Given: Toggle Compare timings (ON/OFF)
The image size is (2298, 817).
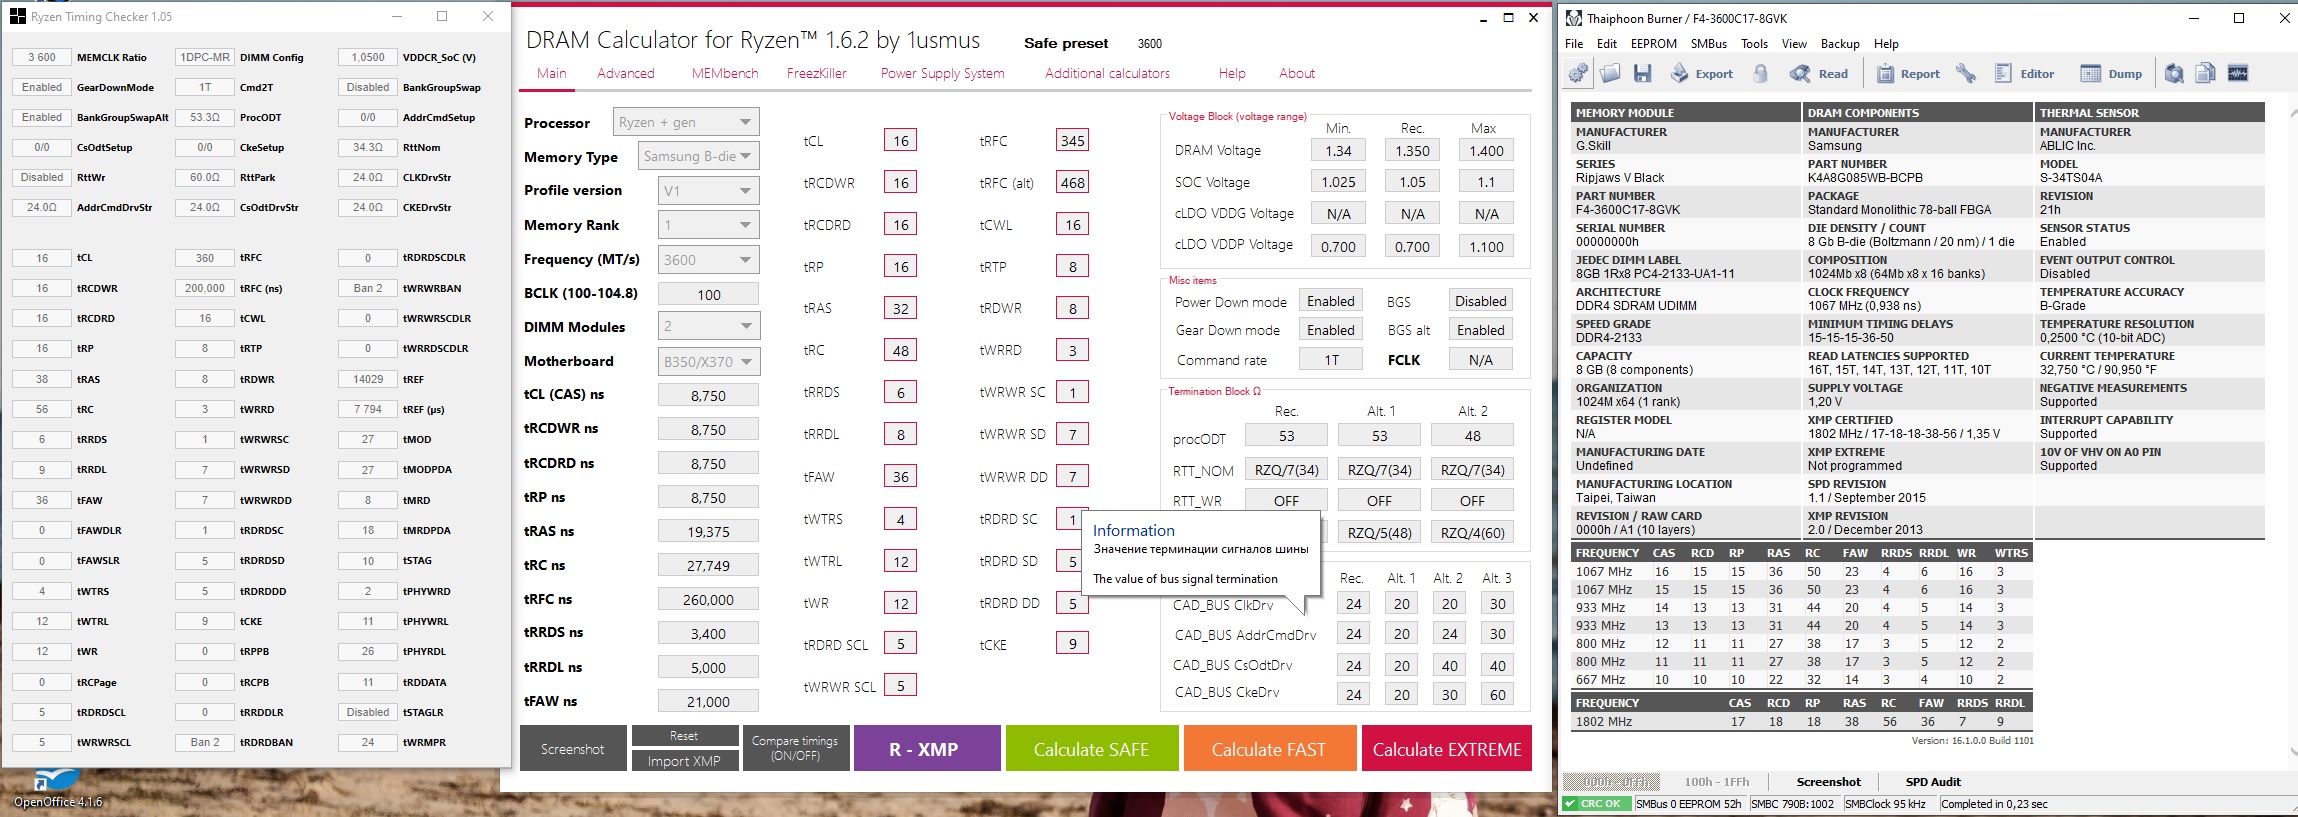Looking at the screenshot, I should 795,749.
